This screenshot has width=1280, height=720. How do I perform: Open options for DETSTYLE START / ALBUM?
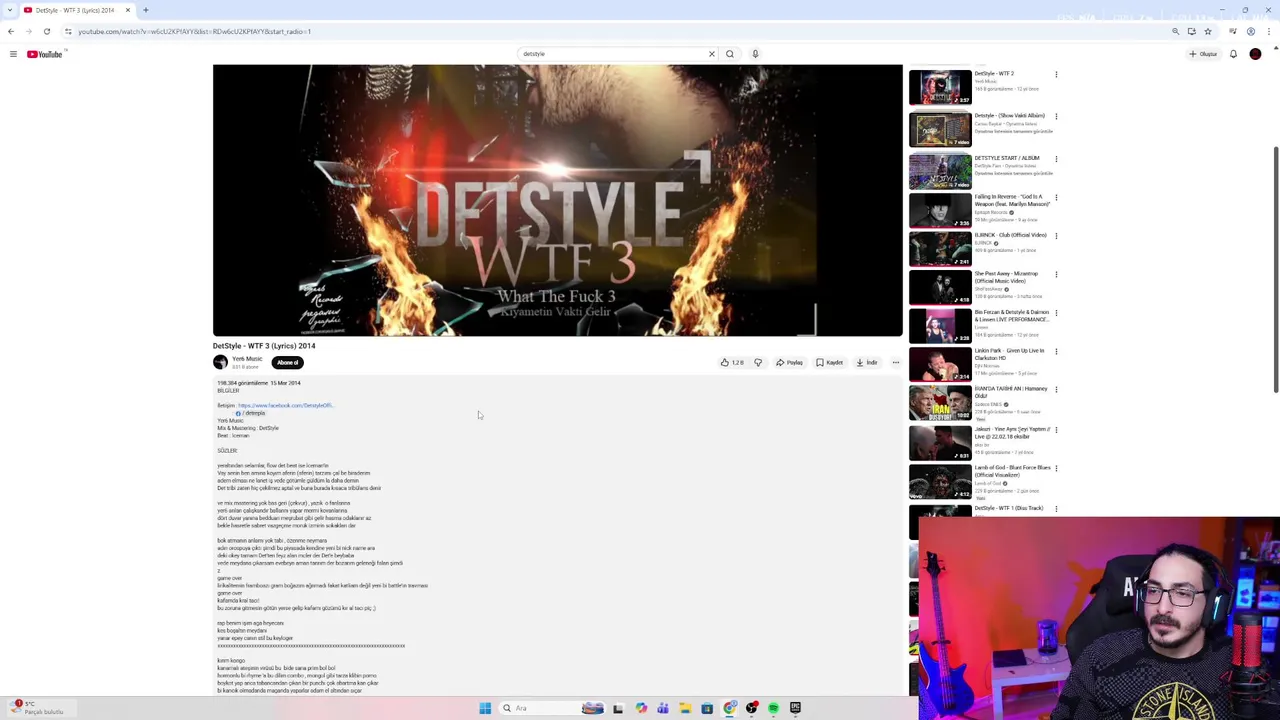point(1056,158)
